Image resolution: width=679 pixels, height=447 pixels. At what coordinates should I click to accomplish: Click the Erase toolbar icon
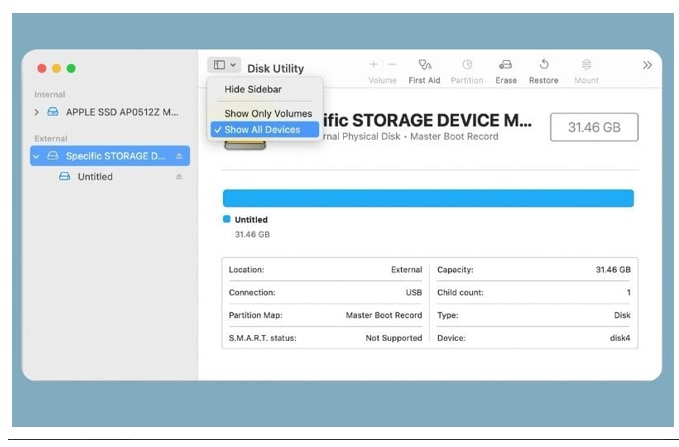coord(506,65)
